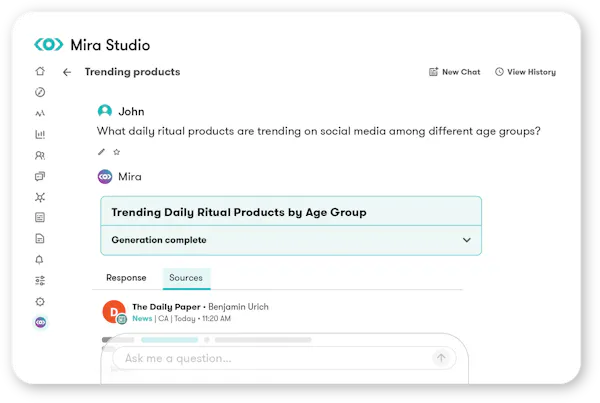
Task: Click the Ask me a question input field
Action: (x=284, y=358)
